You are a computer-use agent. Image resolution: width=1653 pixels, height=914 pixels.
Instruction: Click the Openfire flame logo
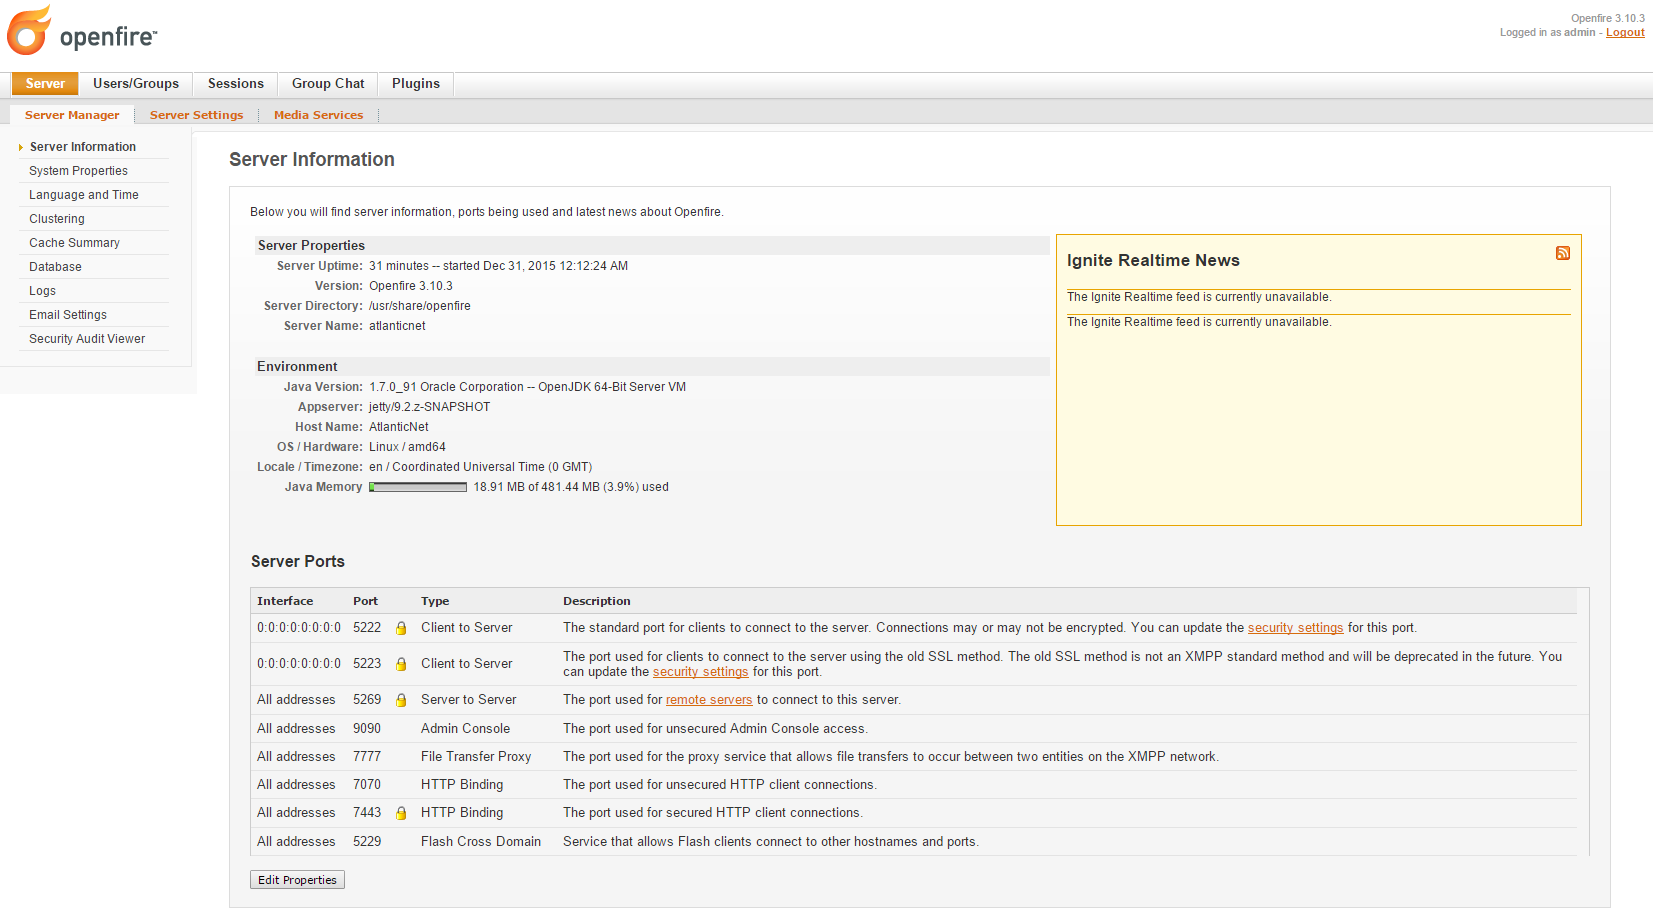(29, 30)
